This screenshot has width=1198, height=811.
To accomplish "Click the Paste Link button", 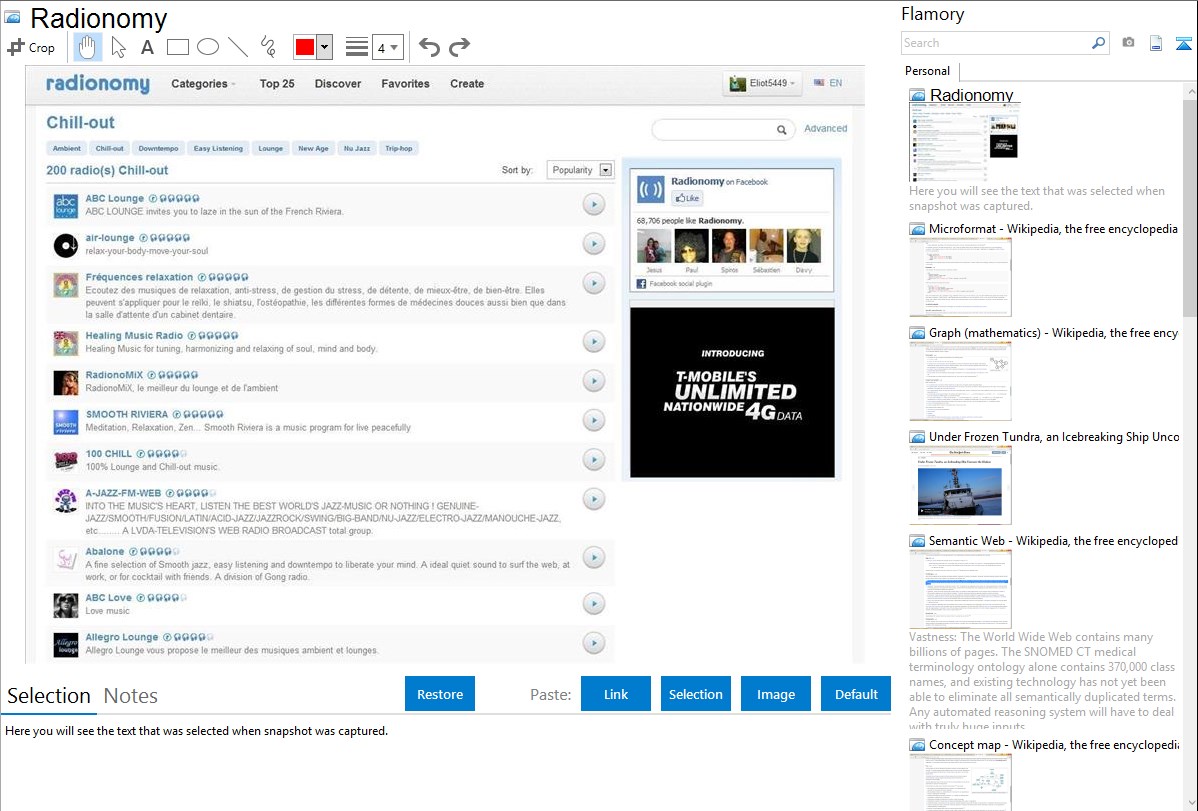I will tap(616, 694).
